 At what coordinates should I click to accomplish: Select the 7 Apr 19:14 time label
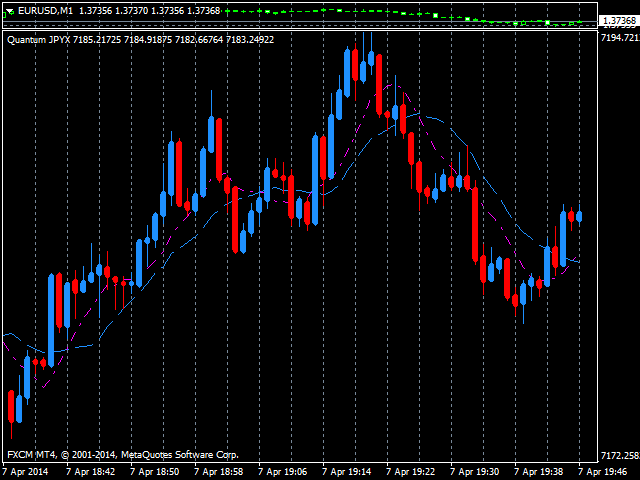click(x=346, y=471)
